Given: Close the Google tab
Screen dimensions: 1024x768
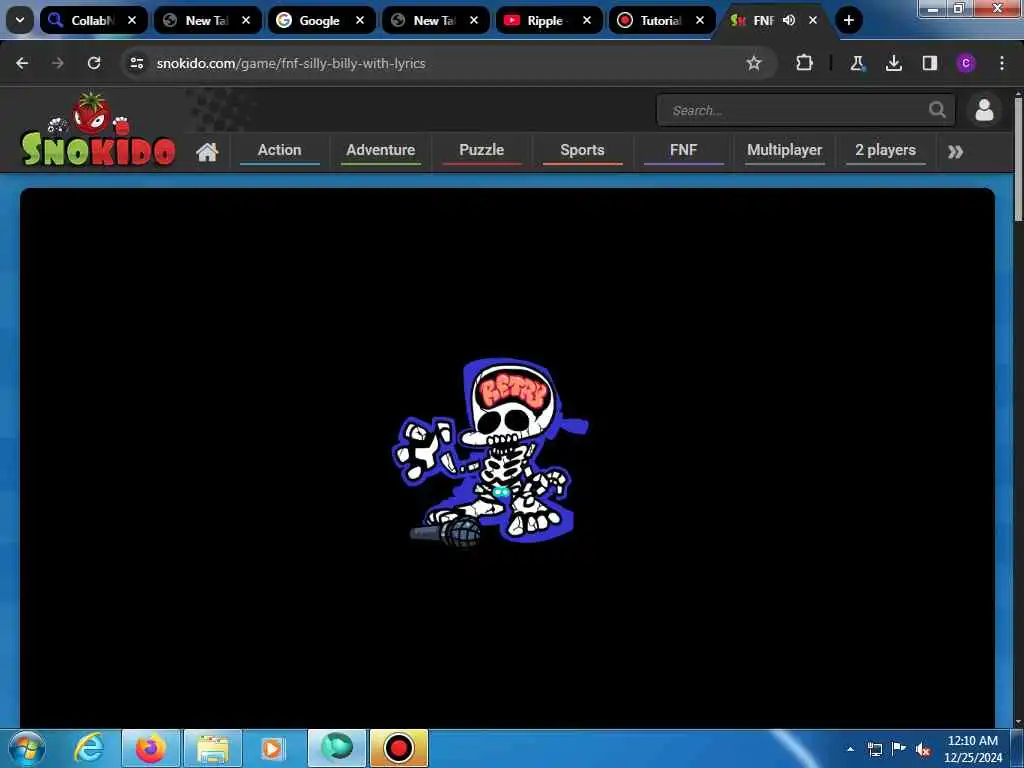Looking at the screenshot, I should (x=360, y=20).
